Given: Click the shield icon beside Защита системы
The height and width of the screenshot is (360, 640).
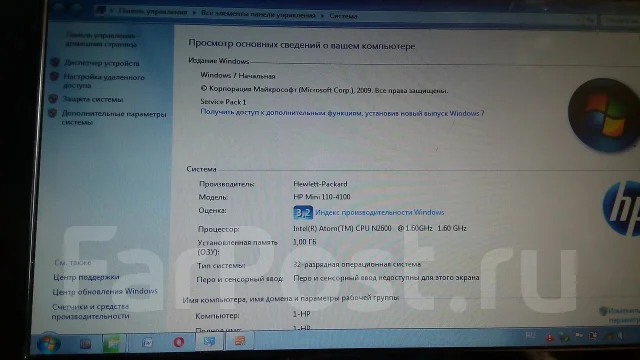Looking at the screenshot, I should pos(53,98).
